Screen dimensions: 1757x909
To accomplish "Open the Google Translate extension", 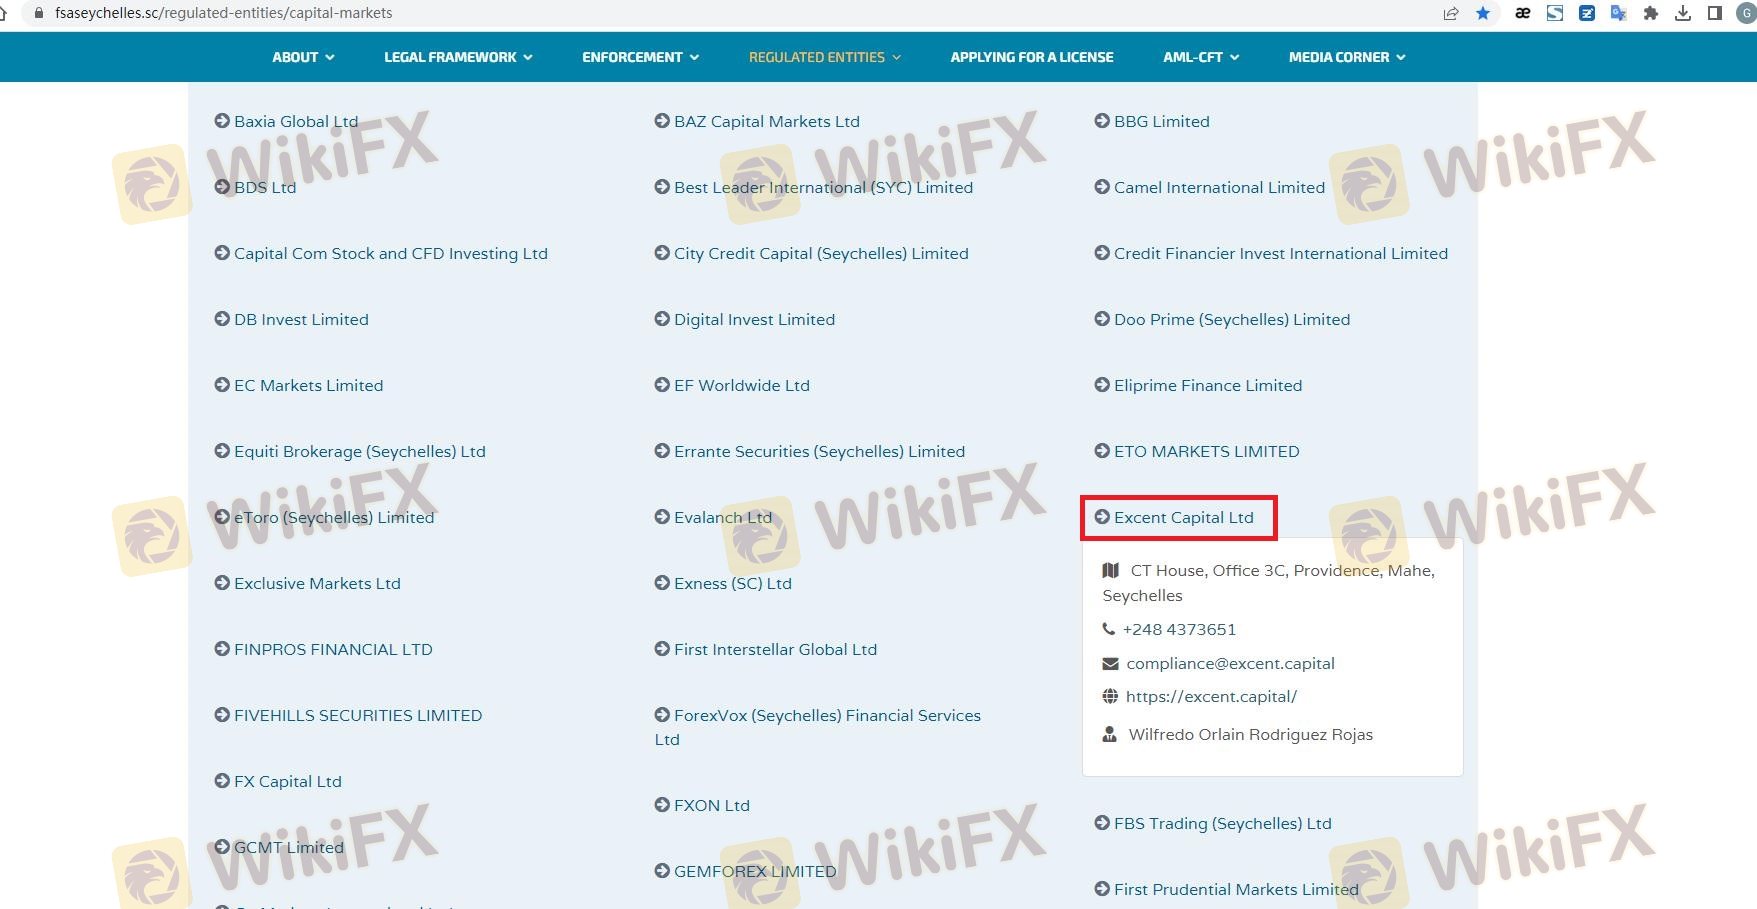I will click(x=1618, y=13).
